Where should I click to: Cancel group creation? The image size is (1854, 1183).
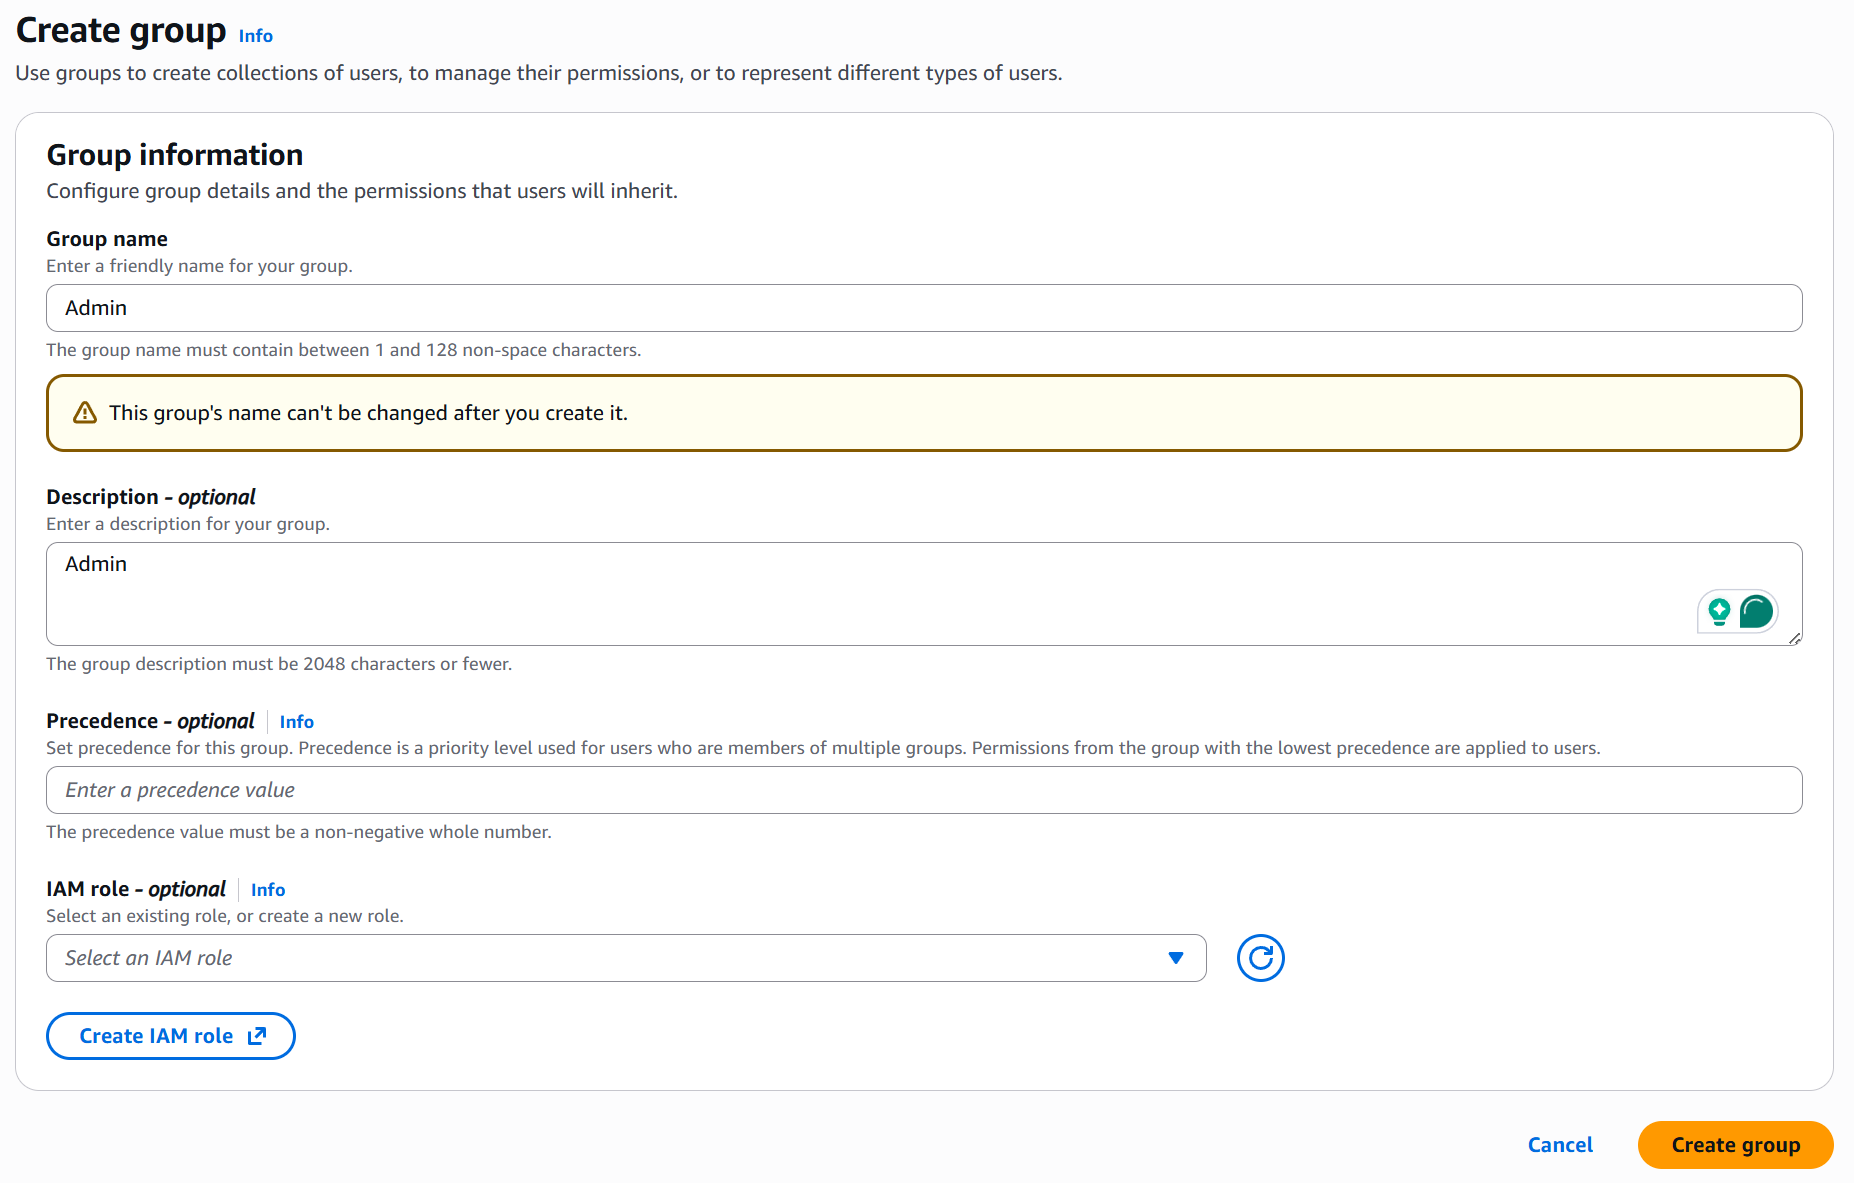pos(1560,1144)
